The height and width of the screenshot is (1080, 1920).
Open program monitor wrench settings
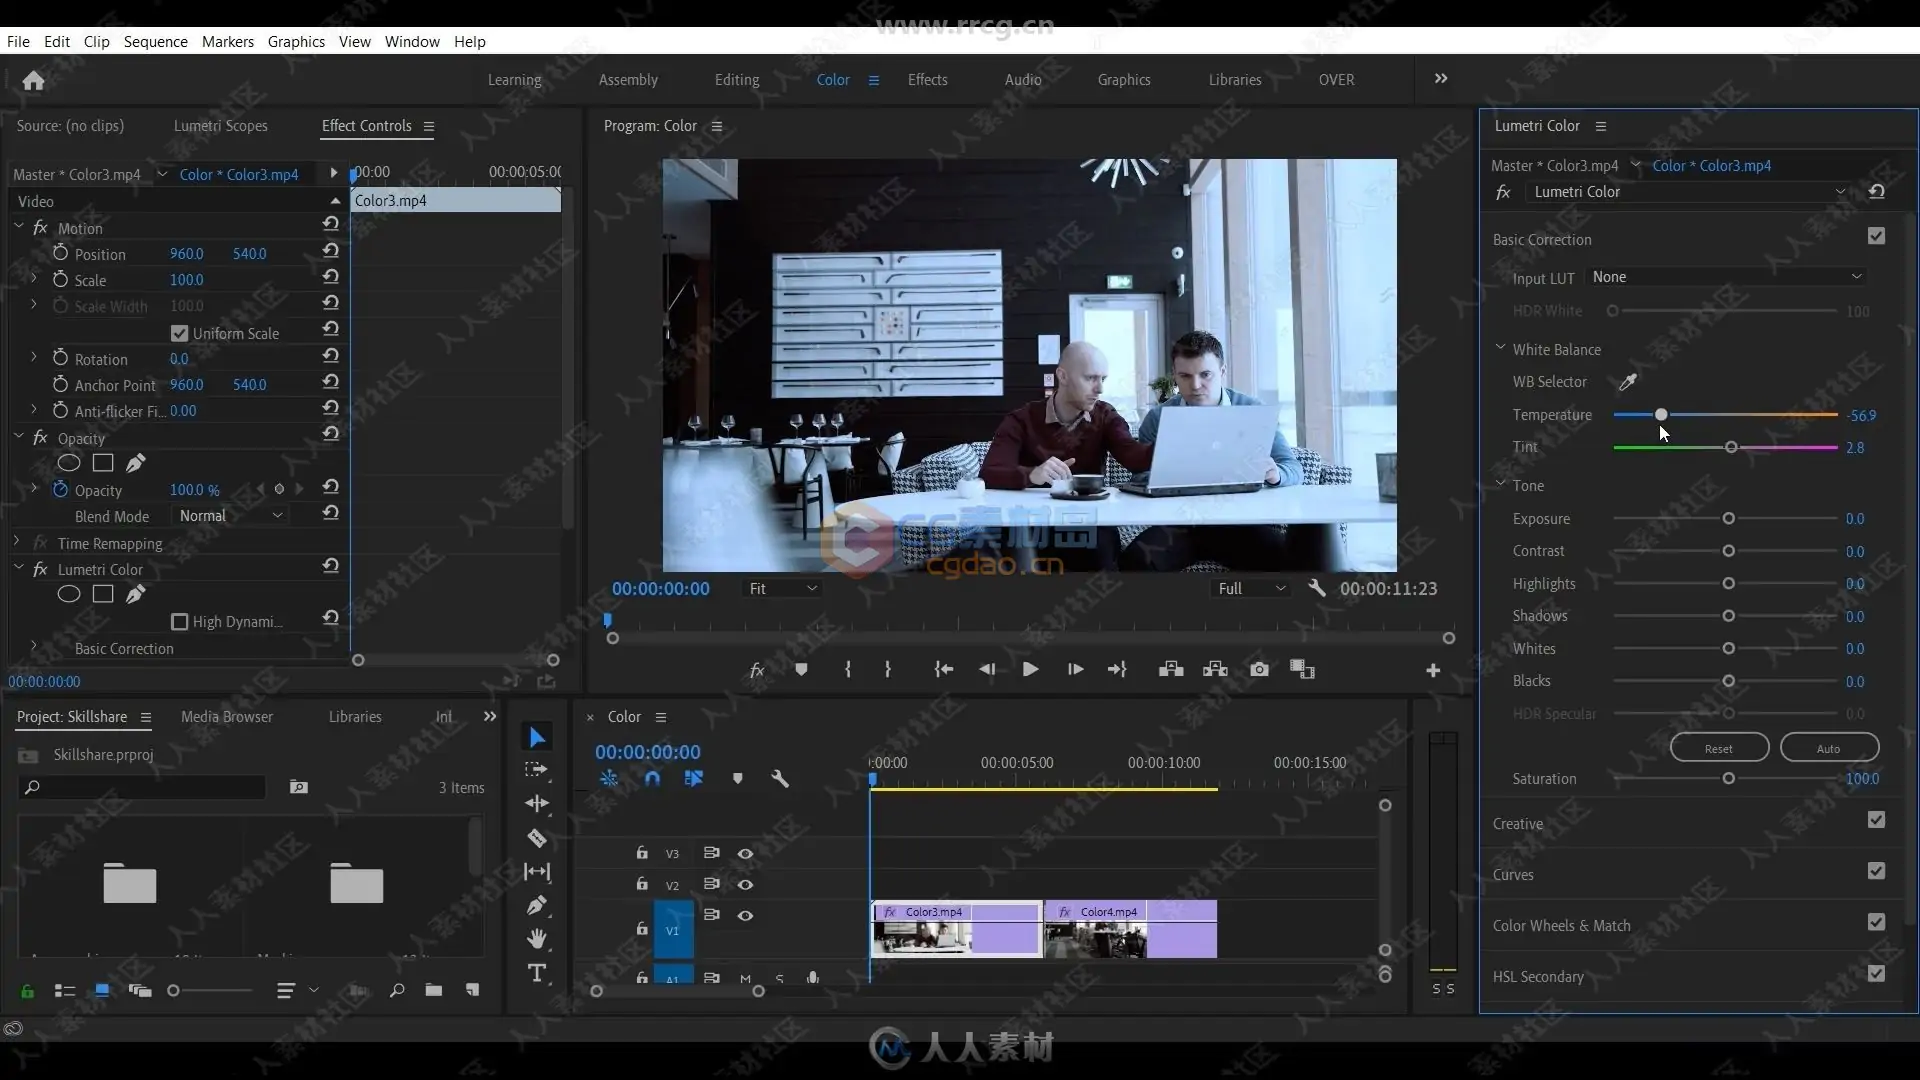[x=1317, y=589]
